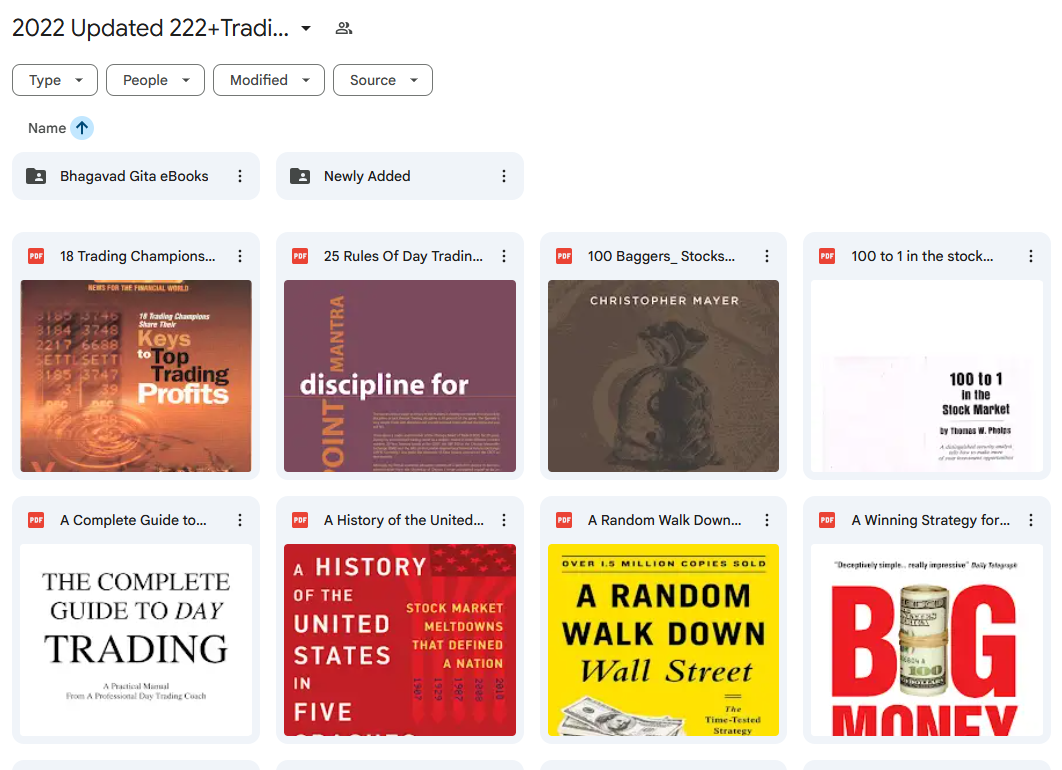This screenshot has width=1062, height=770.
Task: Open the folder title dropdown arrow
Action: point(306,28)
